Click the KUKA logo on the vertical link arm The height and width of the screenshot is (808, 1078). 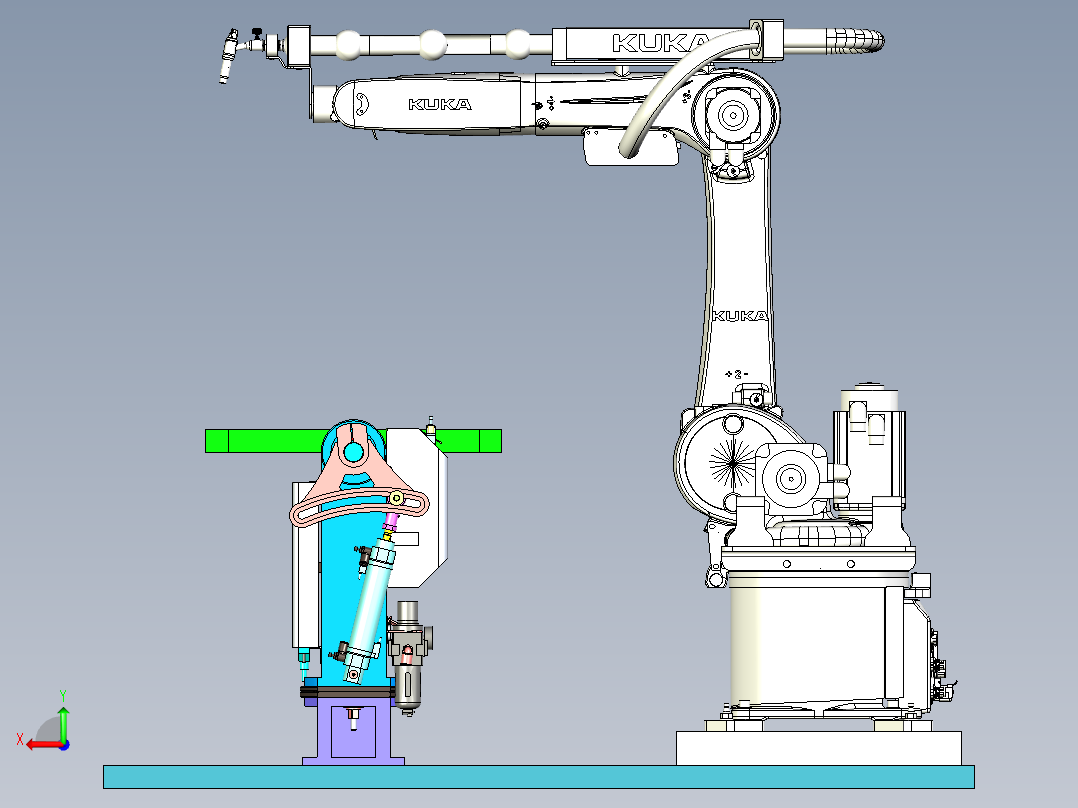coord(739,316)
